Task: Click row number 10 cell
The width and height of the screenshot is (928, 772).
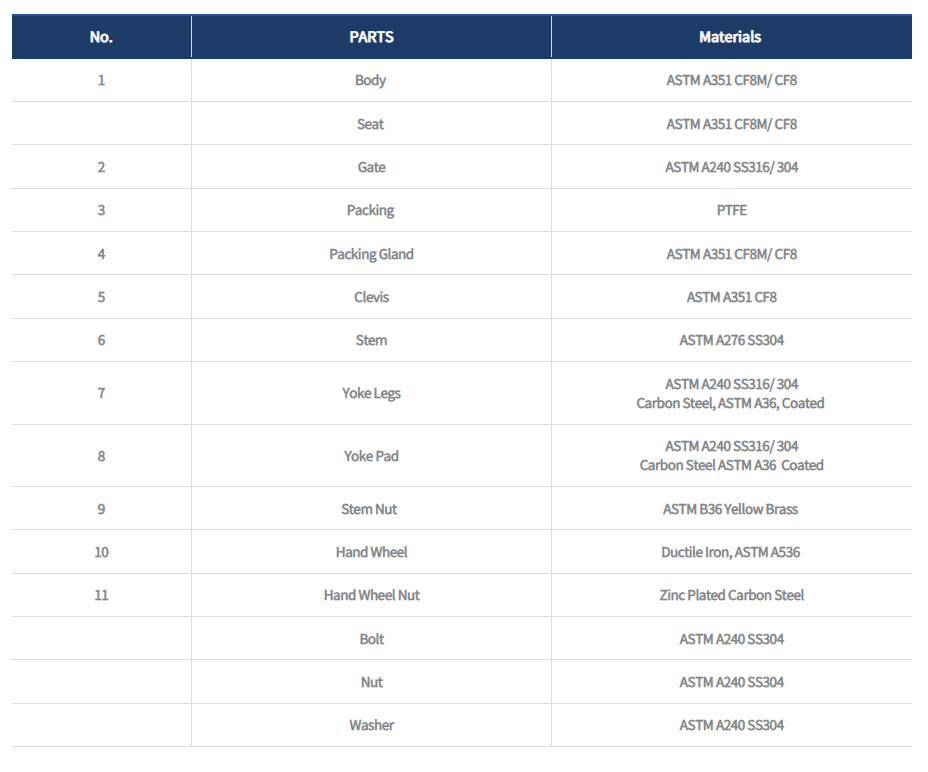Action: click(x=101, y=552)
